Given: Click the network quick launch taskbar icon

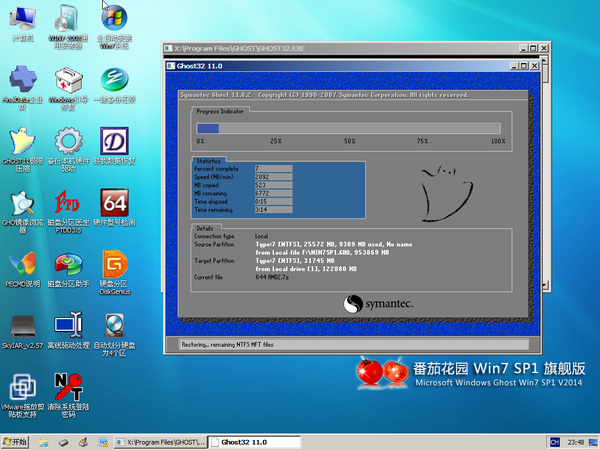Looking at the screenshot, I should point(103,442).
